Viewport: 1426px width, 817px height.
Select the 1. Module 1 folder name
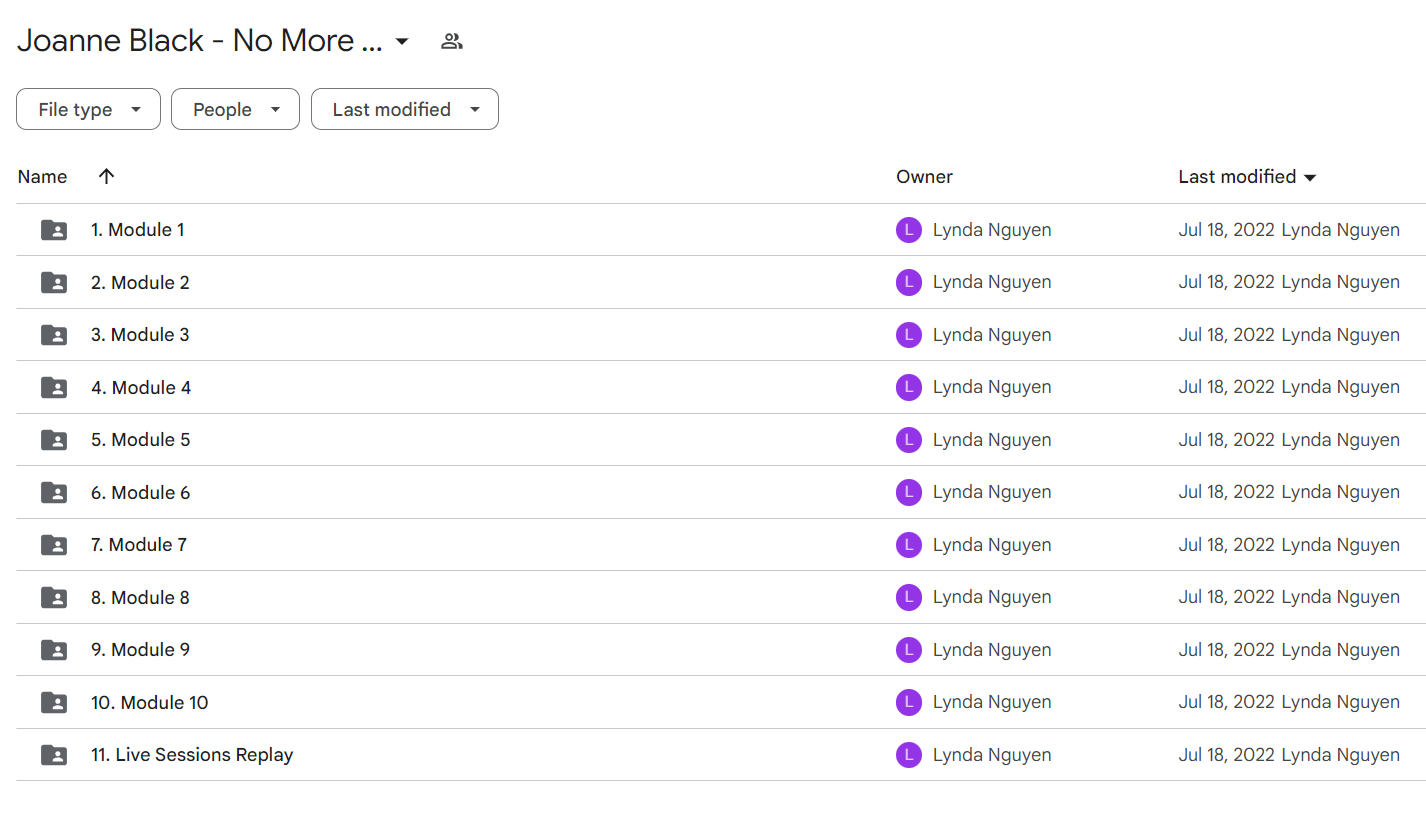[138, 230]
